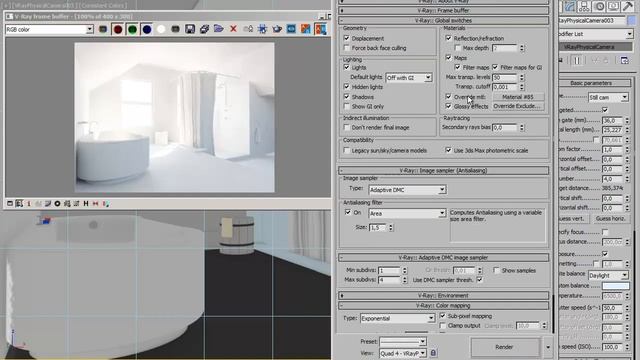This screenshot has width=640, height=360.
Task: Open the RGB color channel dropdown
Action: click(x=49, y=29)
